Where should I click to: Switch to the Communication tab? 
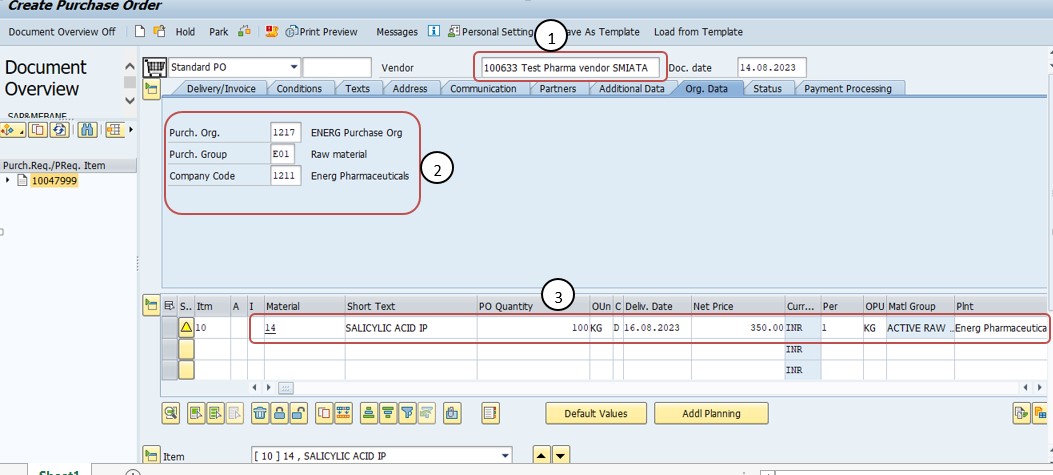[x=483, y=88]
